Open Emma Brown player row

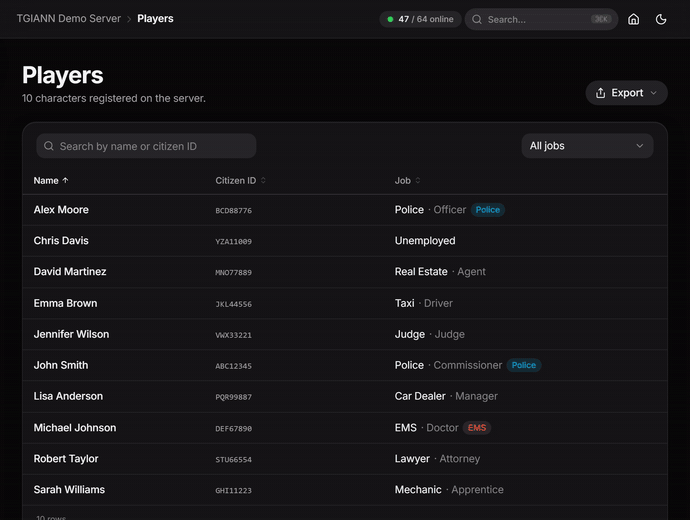tap(345, 303)
